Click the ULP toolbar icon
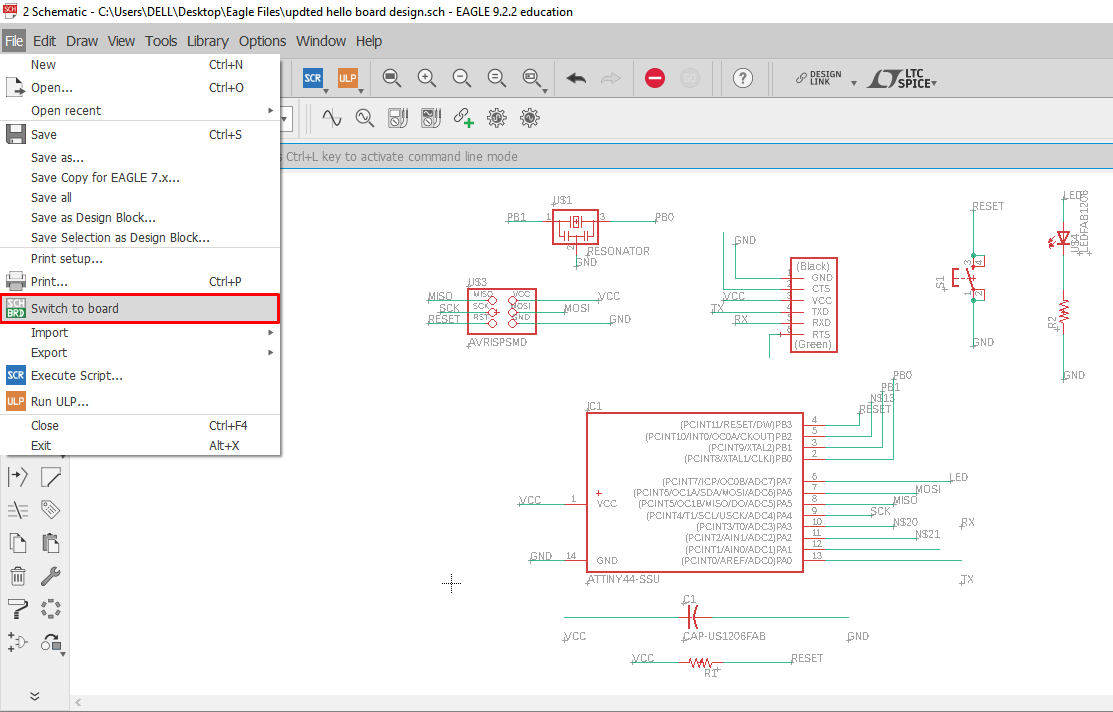This screenshot has width=1113, height=712. [347, 78]
